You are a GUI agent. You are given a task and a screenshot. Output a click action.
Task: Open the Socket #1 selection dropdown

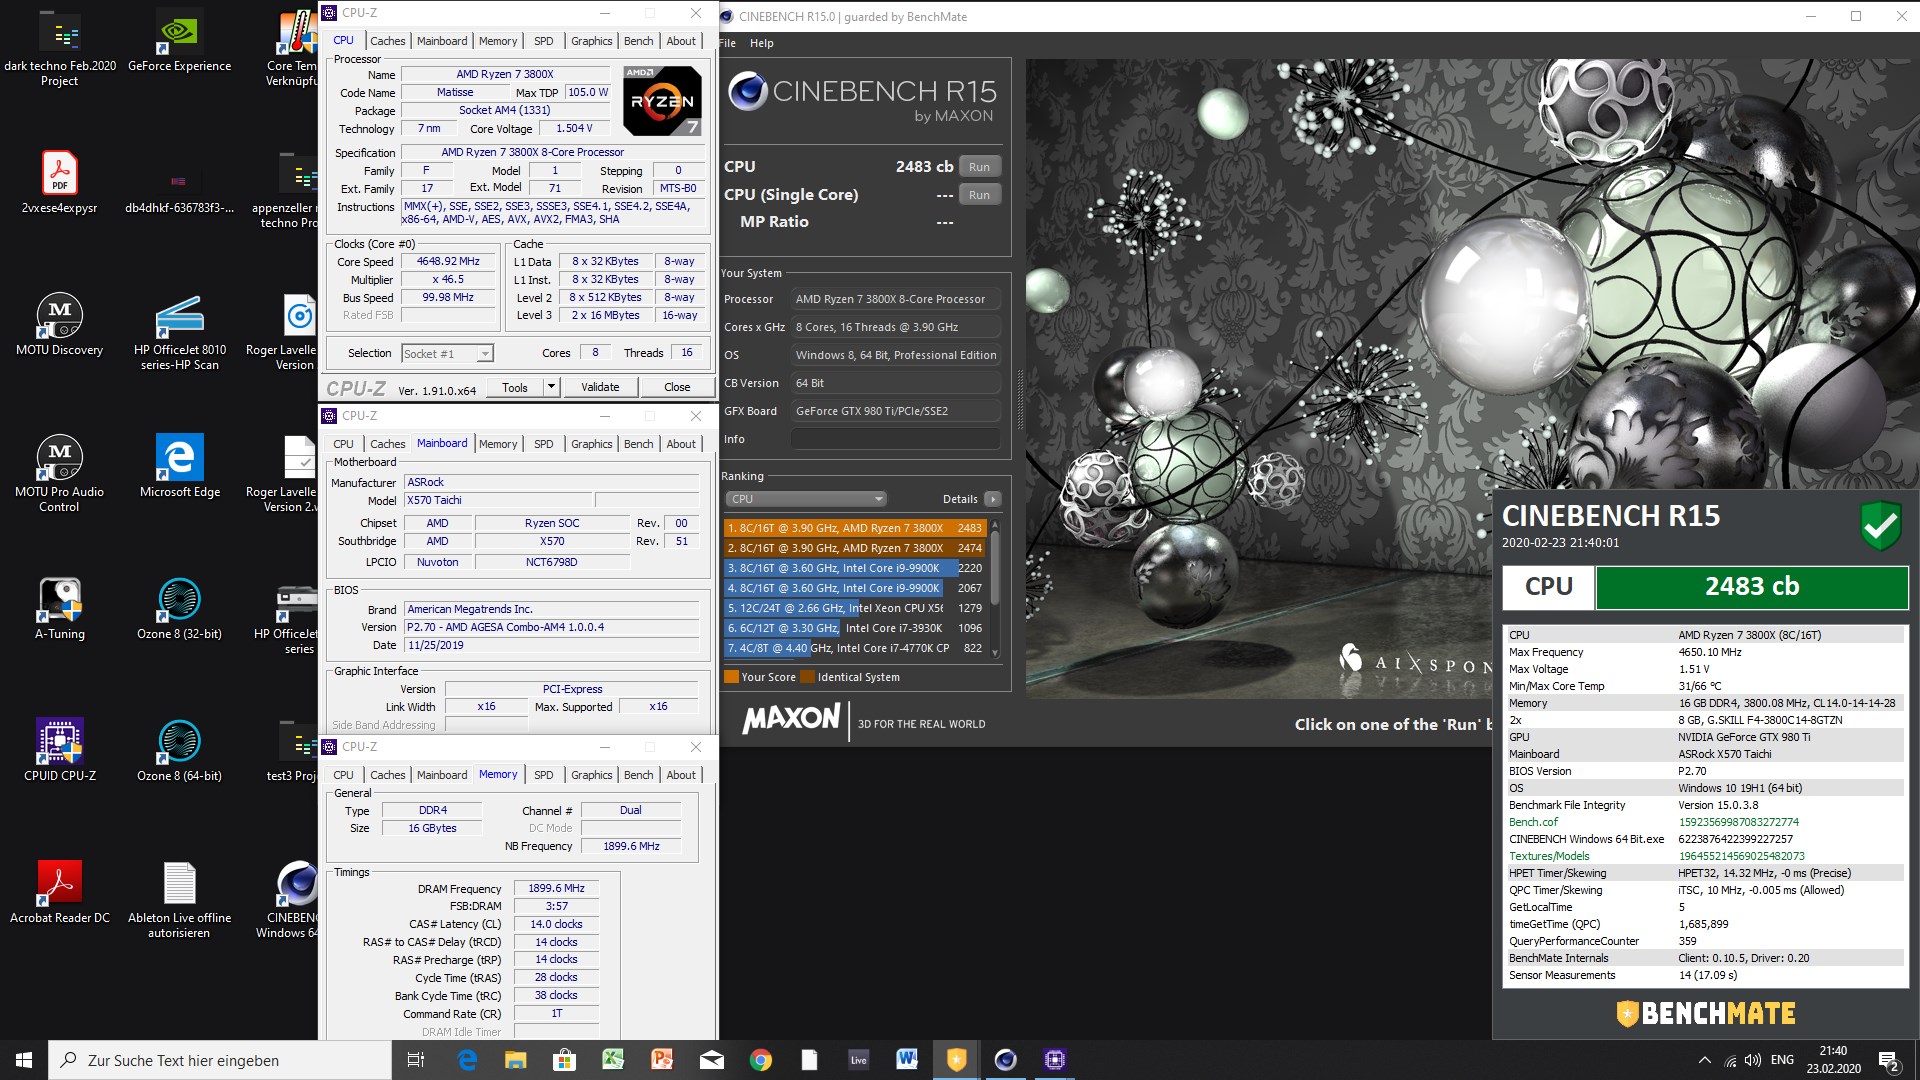tap(447, 353)
